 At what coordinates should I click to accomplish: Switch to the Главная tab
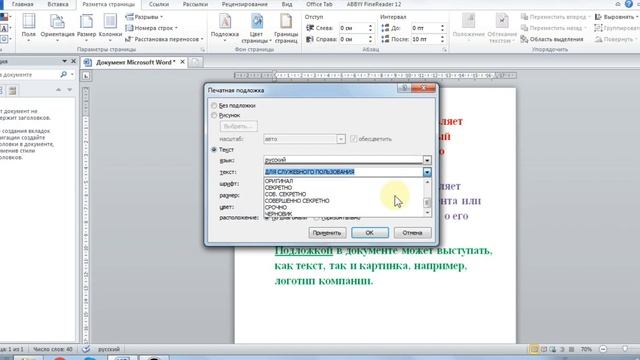tap(22, 4)
